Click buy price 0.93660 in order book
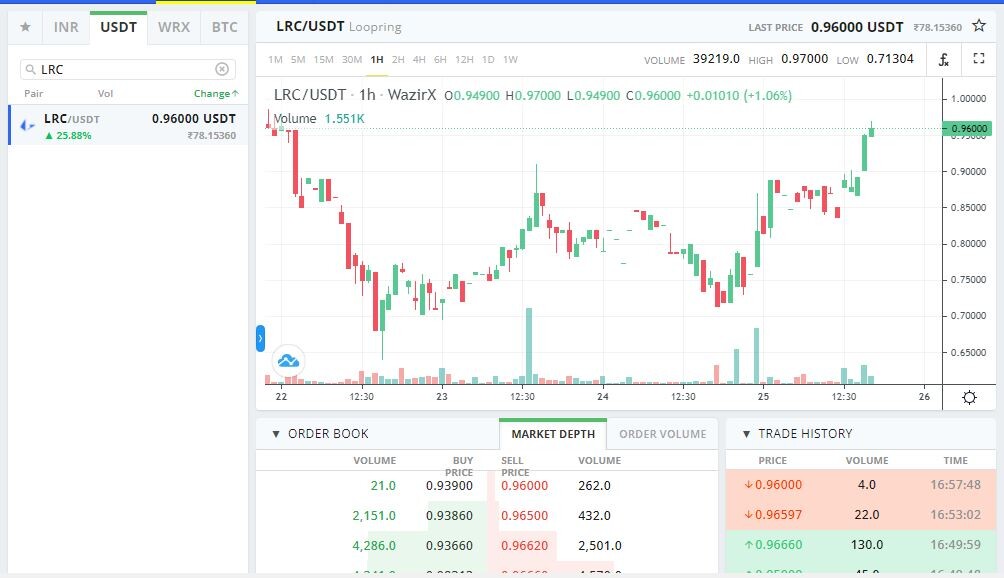The width and height of the screenshot is (1004, 578). pos(449,546)
